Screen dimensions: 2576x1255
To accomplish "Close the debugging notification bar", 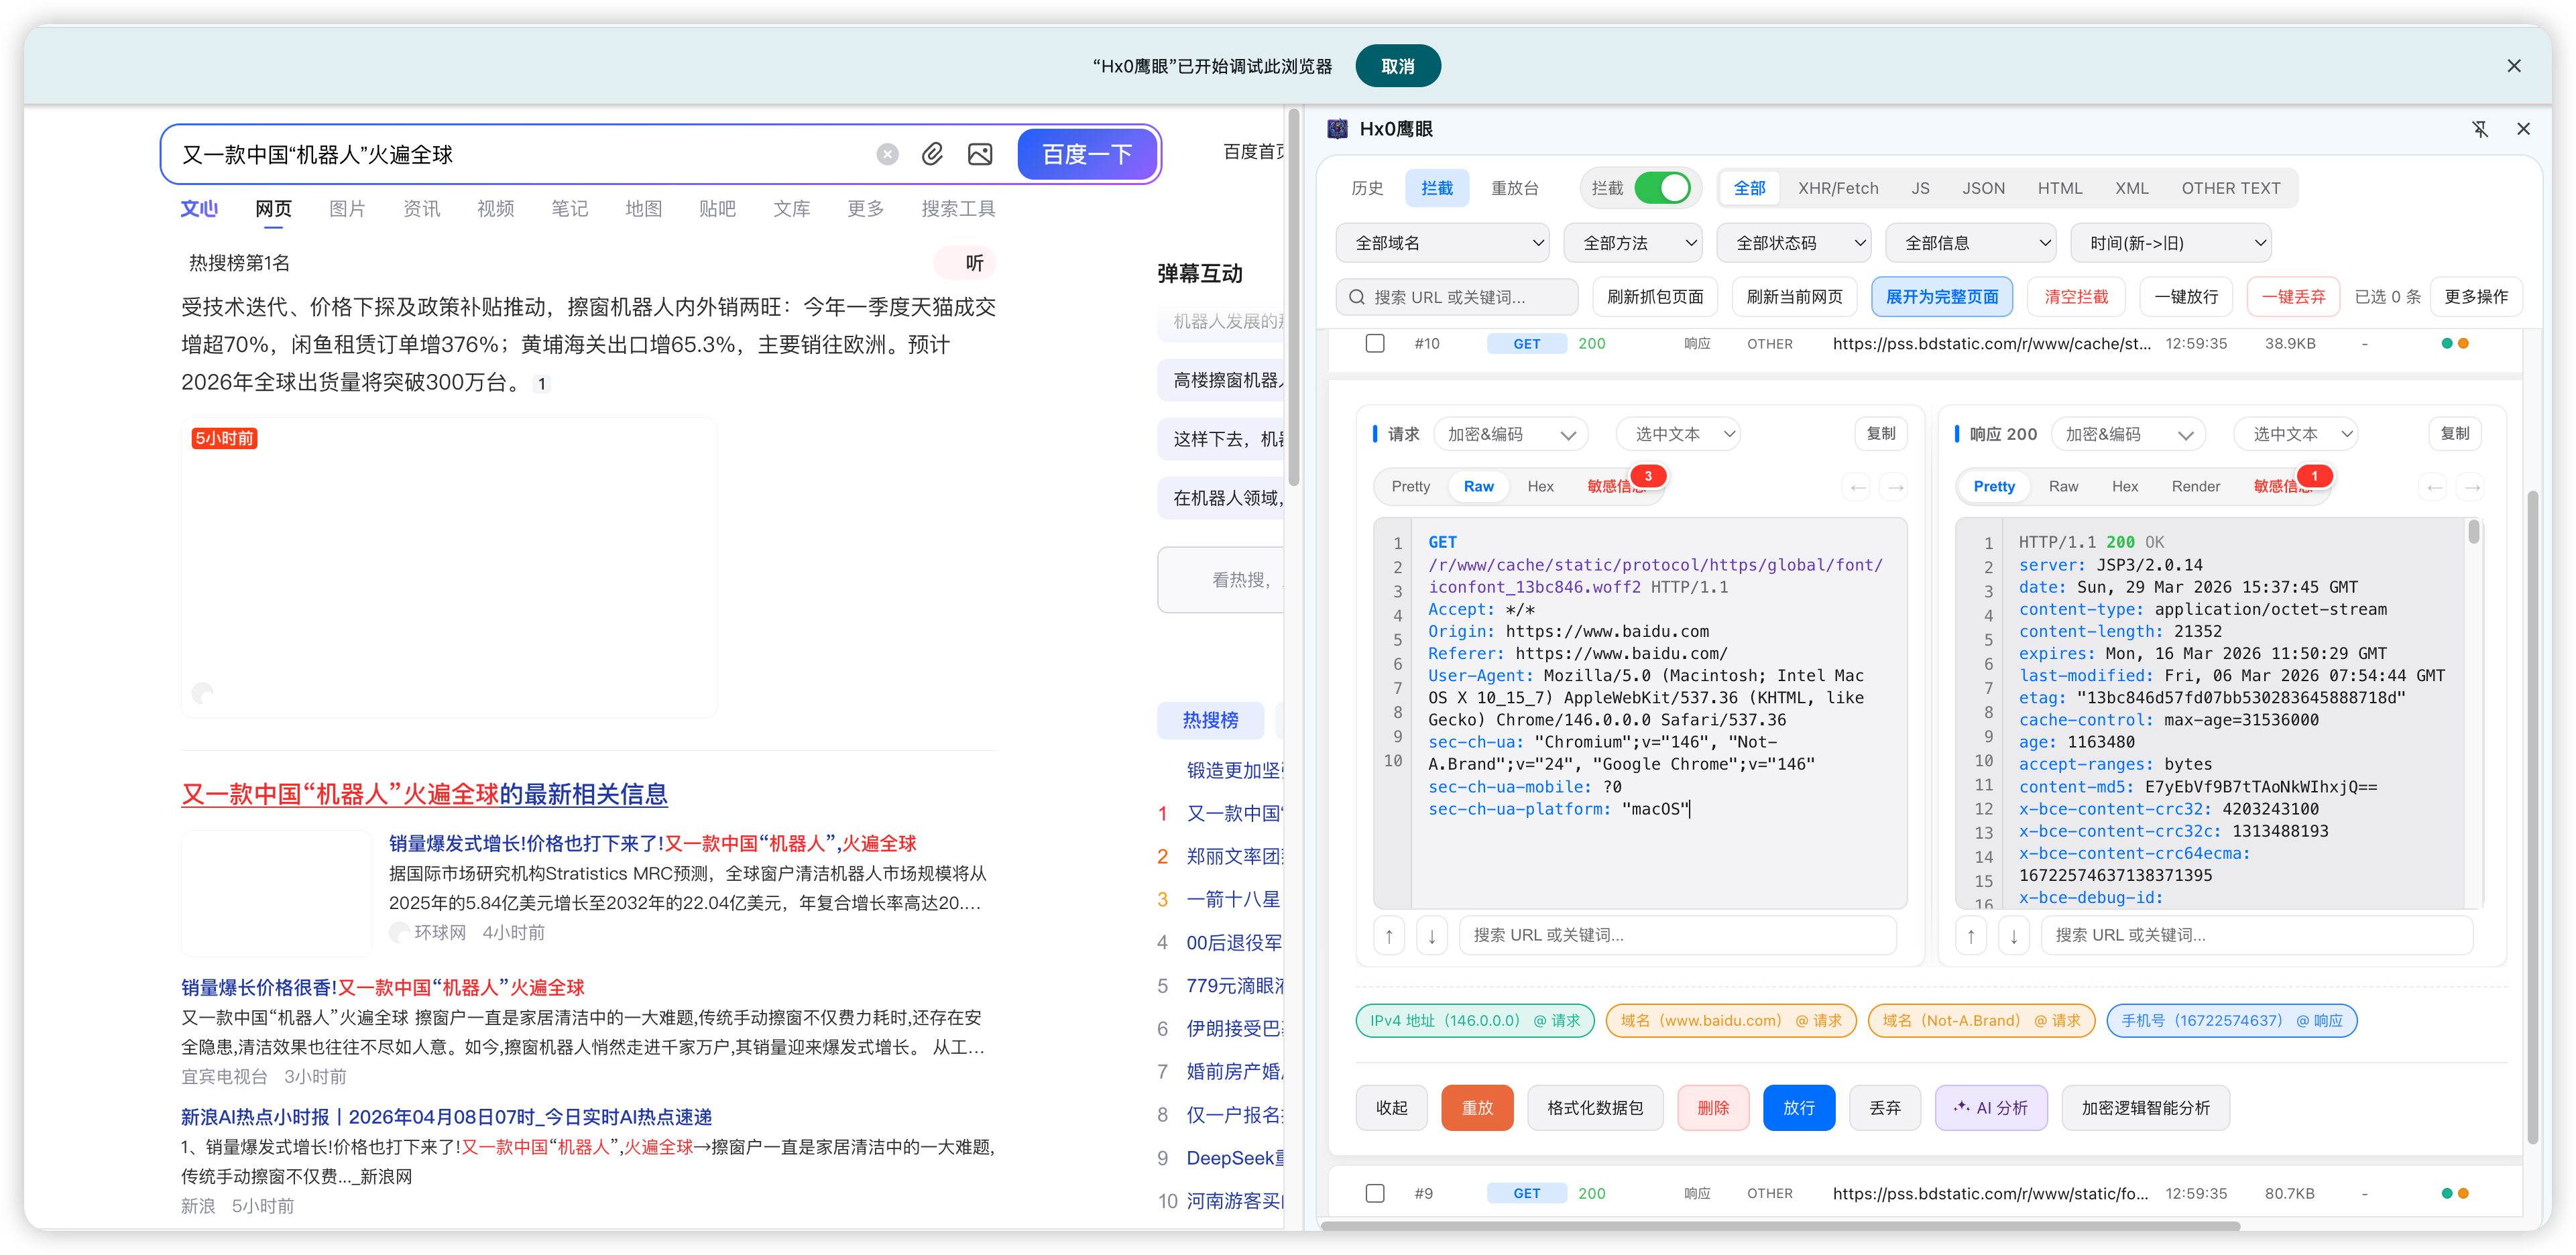I will pos(2513,66).
